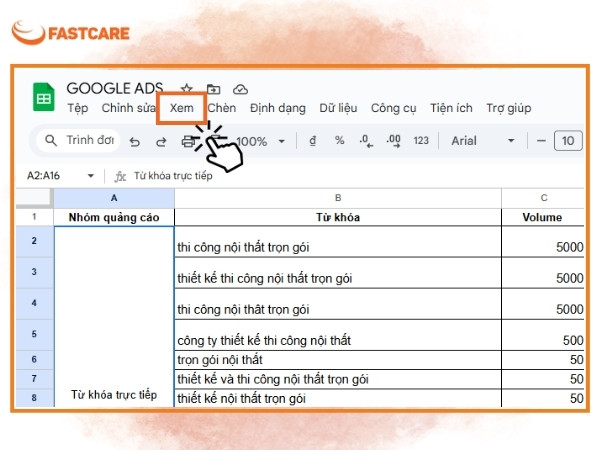Select column A header
600x450 pixels.
point(114,198)
